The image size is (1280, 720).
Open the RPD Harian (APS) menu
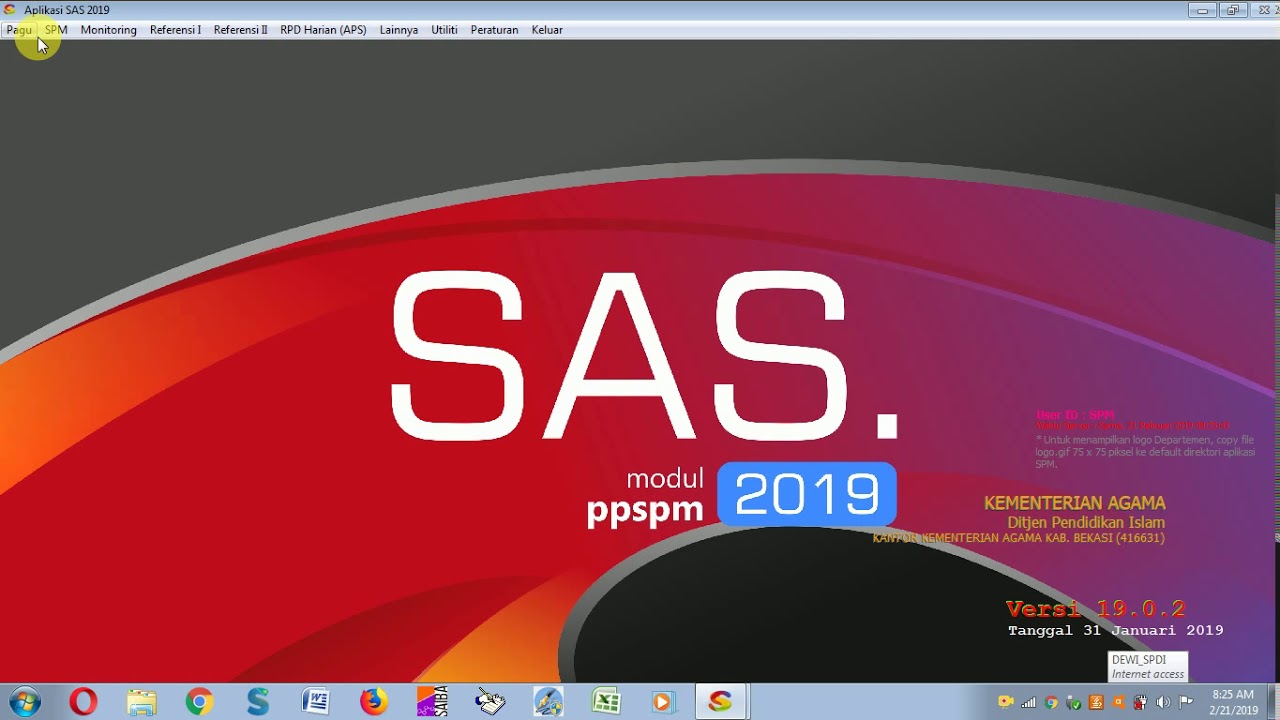point(323,30)
